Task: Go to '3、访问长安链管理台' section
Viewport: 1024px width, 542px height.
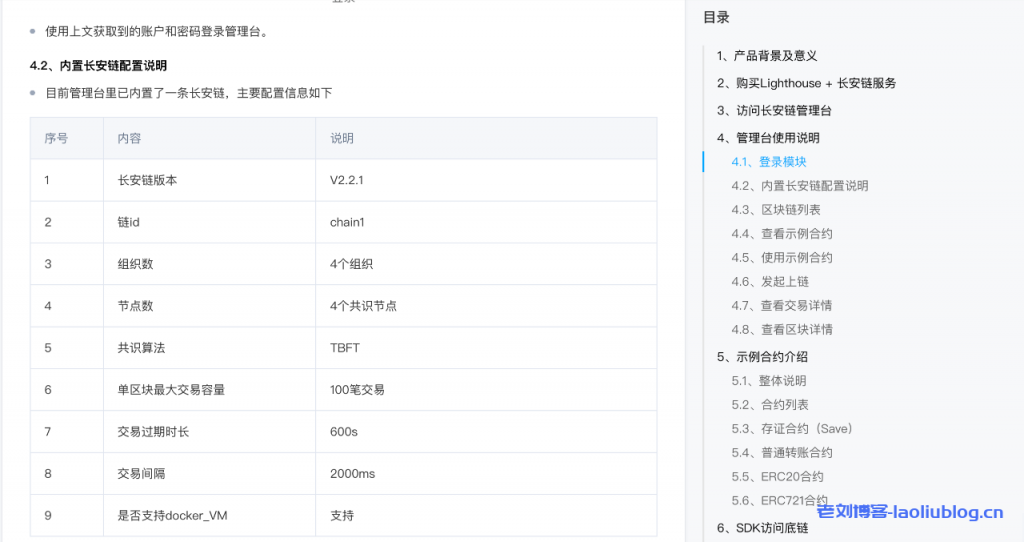Action: (773, 111)
